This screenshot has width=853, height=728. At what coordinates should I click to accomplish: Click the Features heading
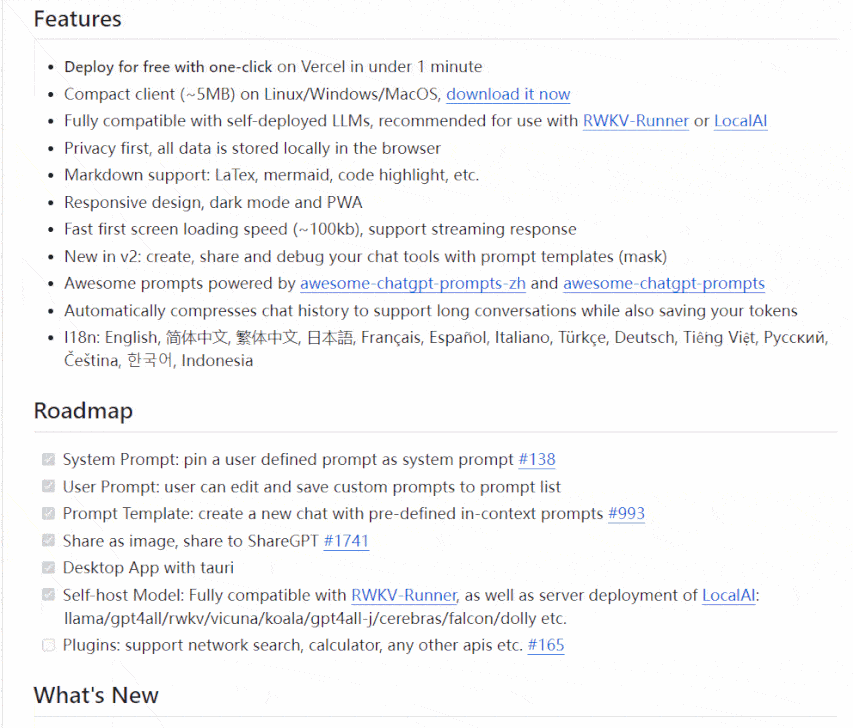click(x=77, y=19)
